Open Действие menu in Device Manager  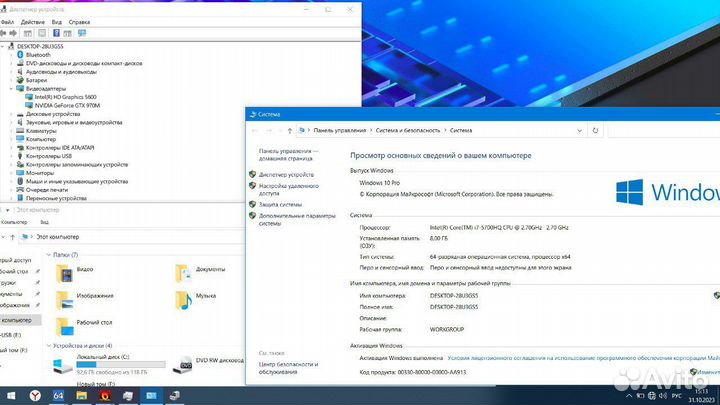click(x=33, y=22)
